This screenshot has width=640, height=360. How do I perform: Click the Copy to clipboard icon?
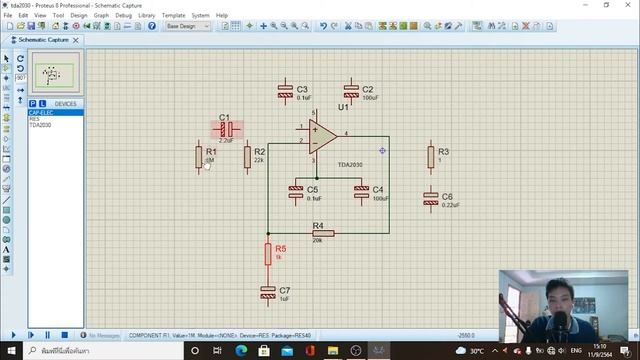click(358, 26)
